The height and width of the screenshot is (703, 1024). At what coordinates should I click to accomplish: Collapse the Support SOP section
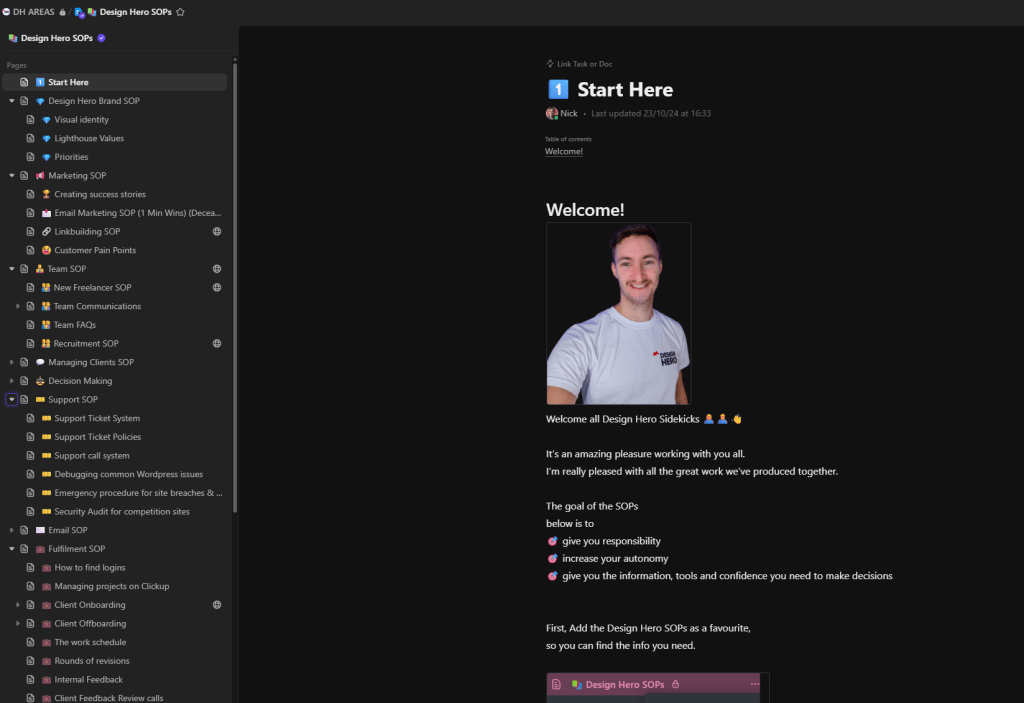coord(12,400)
